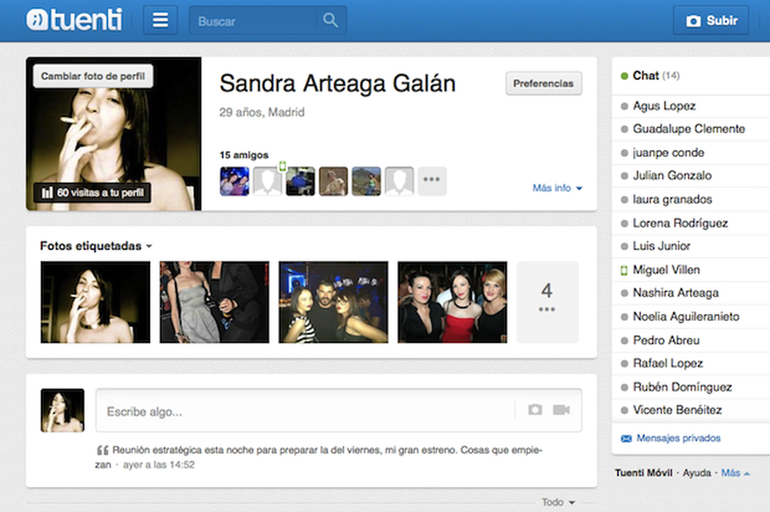Click the profile visits stats icon
Viewport: 770px width, 512px height.
(x=46, y=192)
